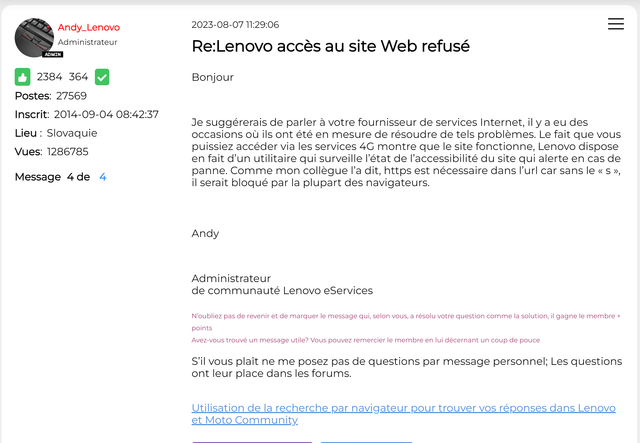
Task: Click the "Vues: 1286785" line
Action: (51, 151)
